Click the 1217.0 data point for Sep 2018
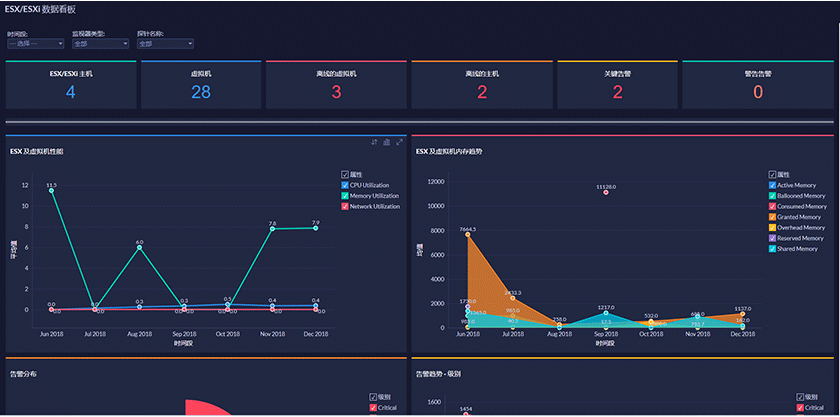This screenshot has height=417, width=840. [x=606, y=312]
